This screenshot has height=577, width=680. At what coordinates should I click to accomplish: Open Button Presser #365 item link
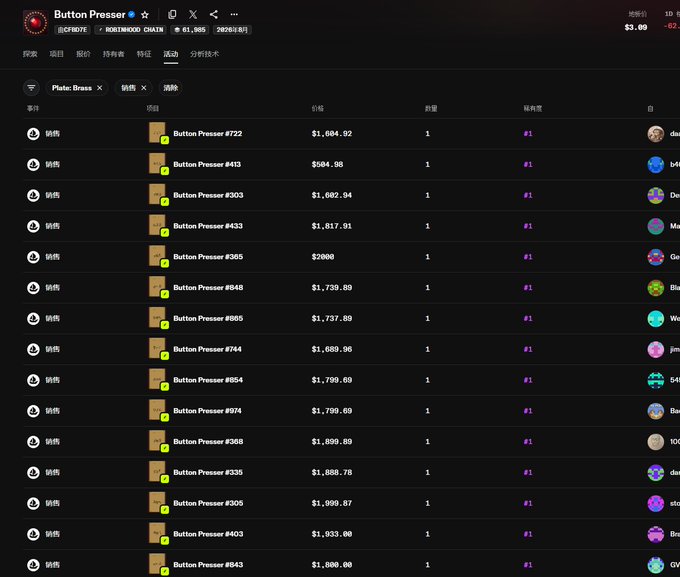pos(208,257)
